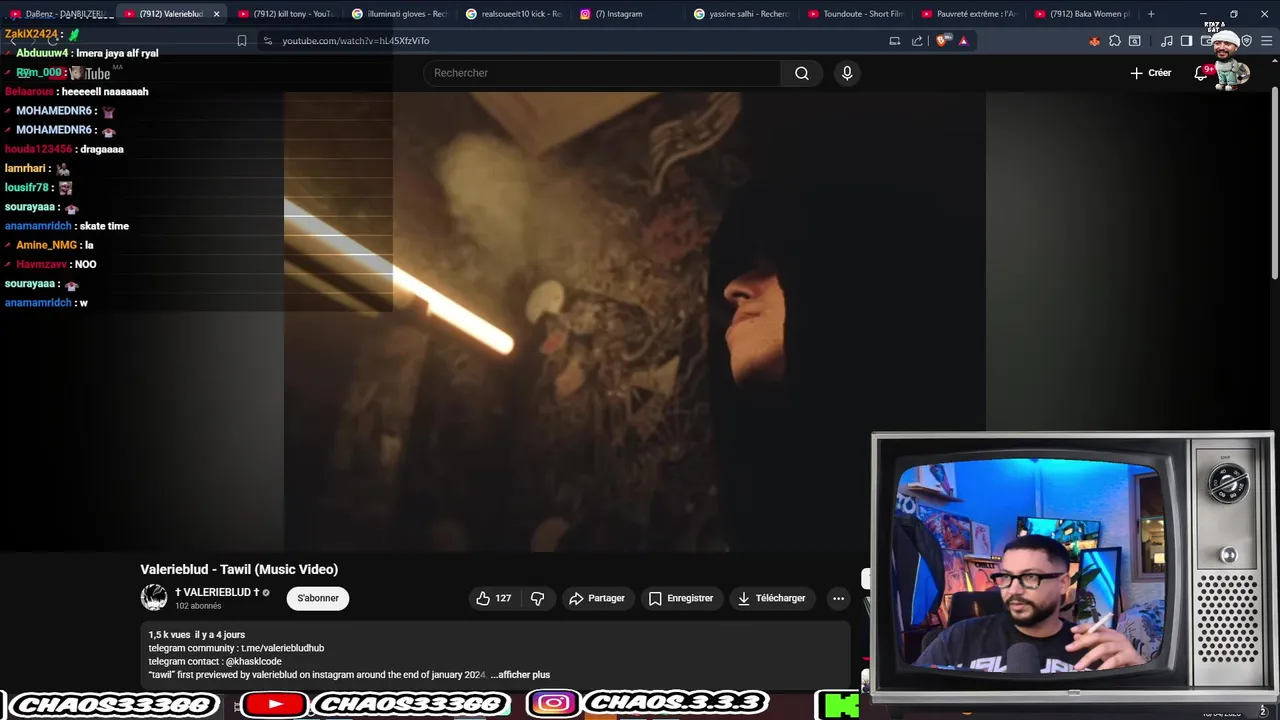The width and height of the screenshot is (1280, 720).
Task: Click the '102 abonnés' subscriber count
Action: [x=198, y=606]
